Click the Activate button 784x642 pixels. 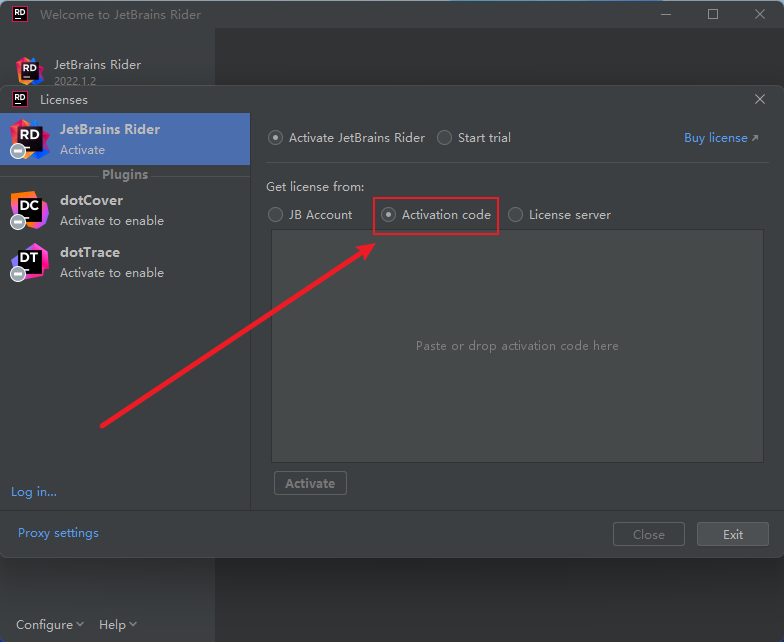[x=310, y=483]
